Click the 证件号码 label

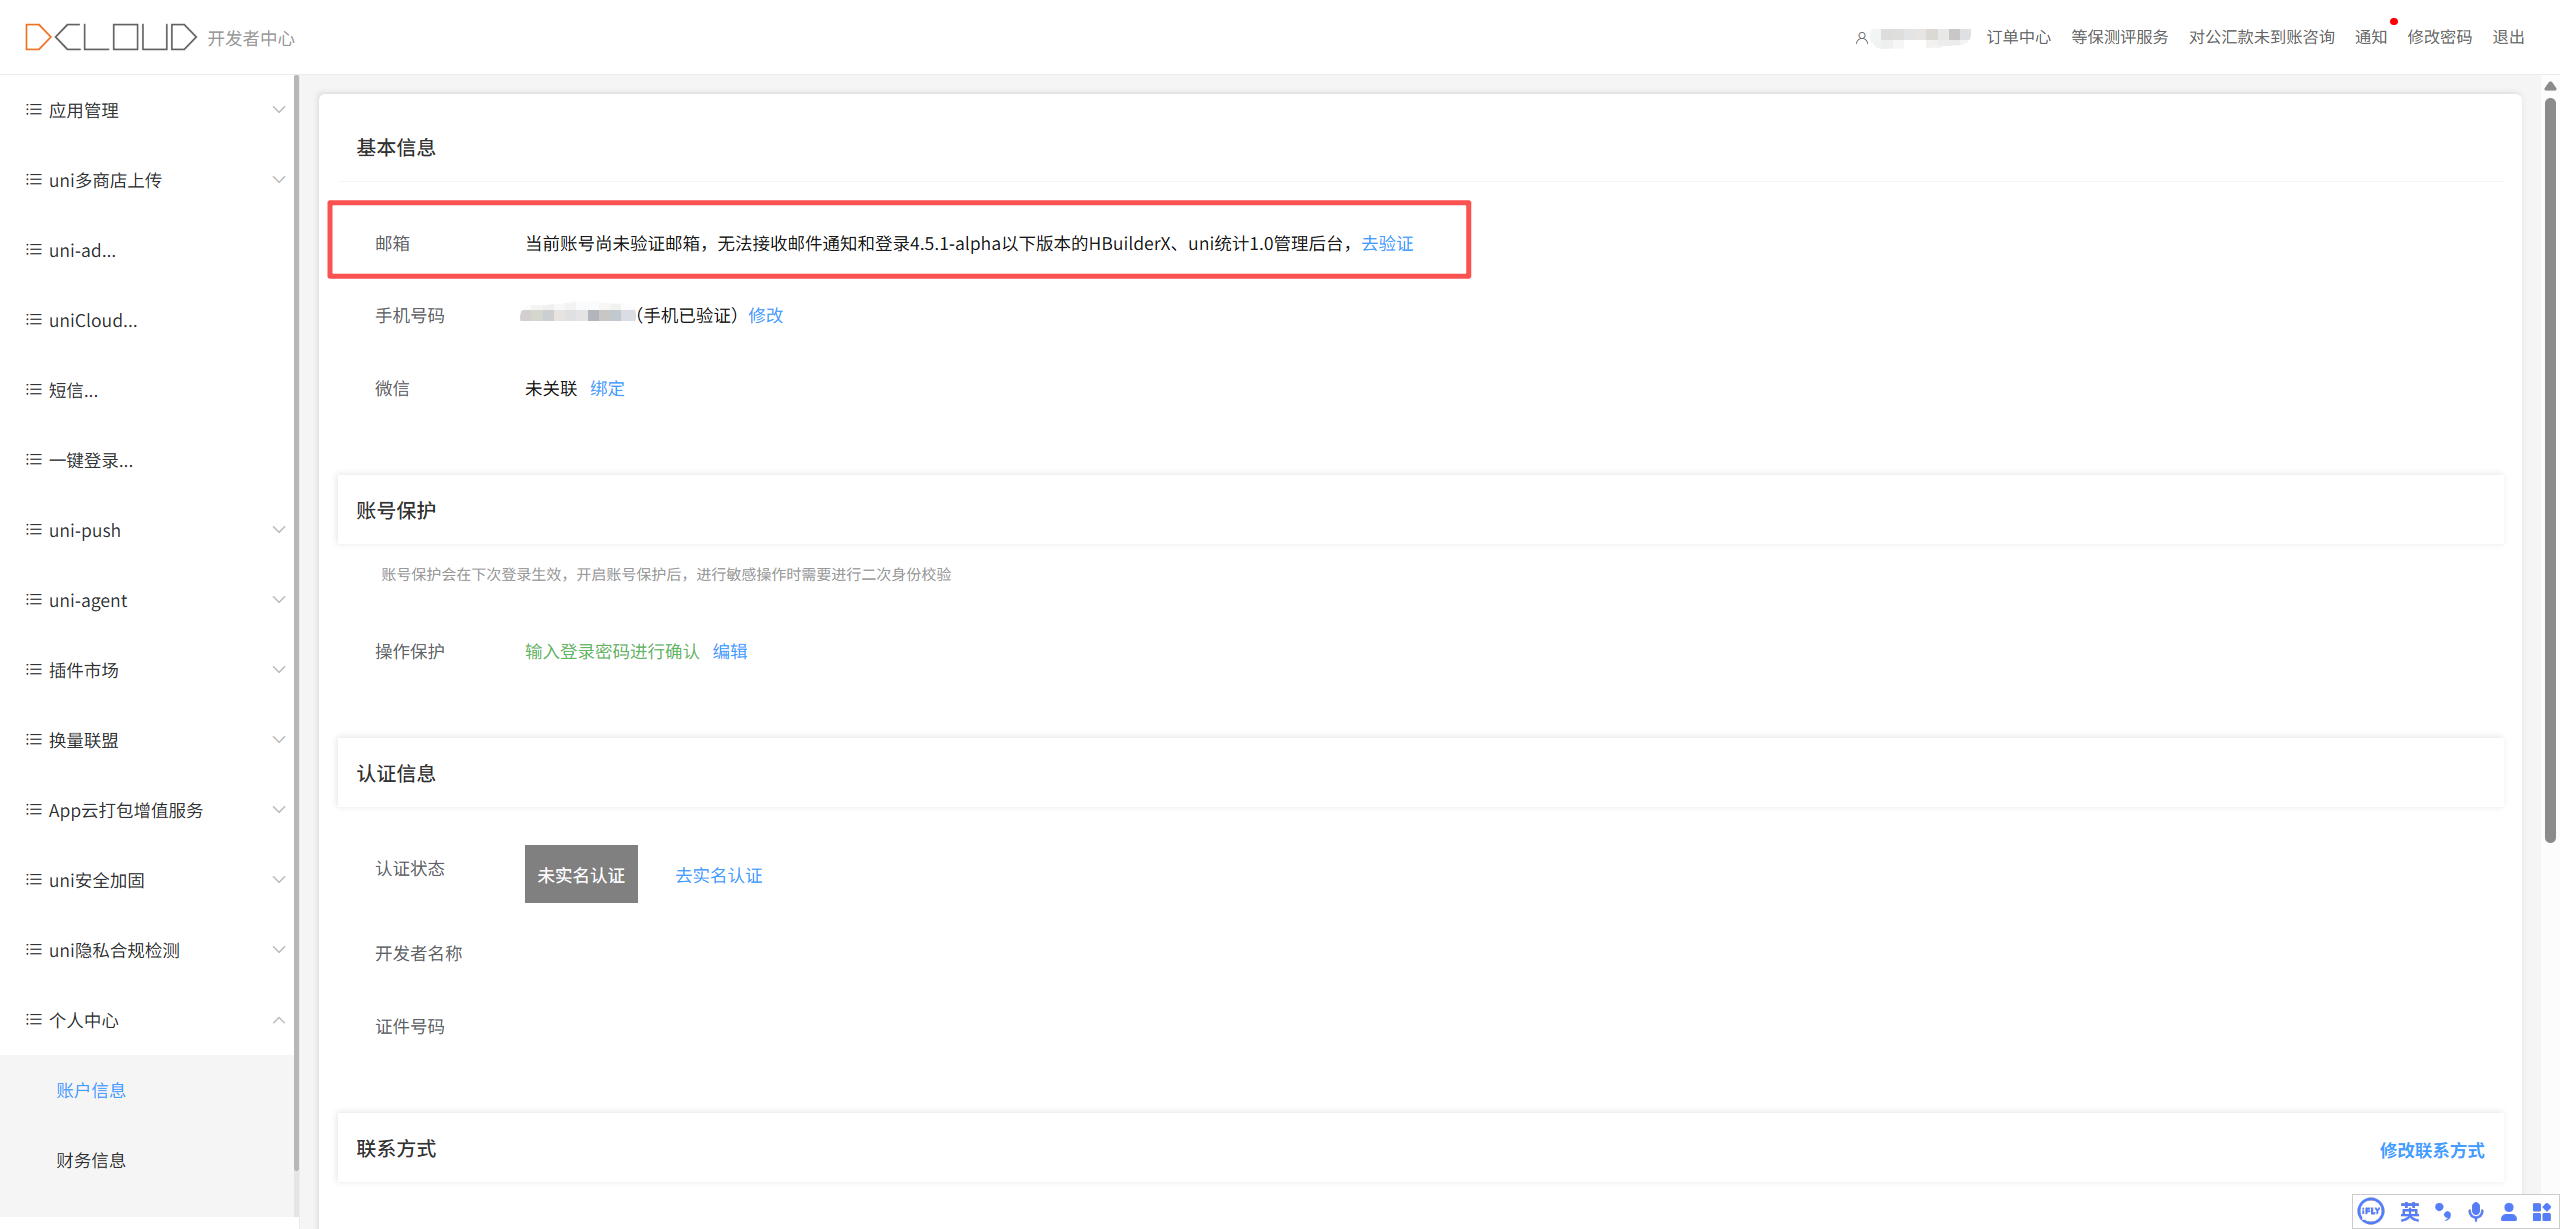pos(410,1027)
